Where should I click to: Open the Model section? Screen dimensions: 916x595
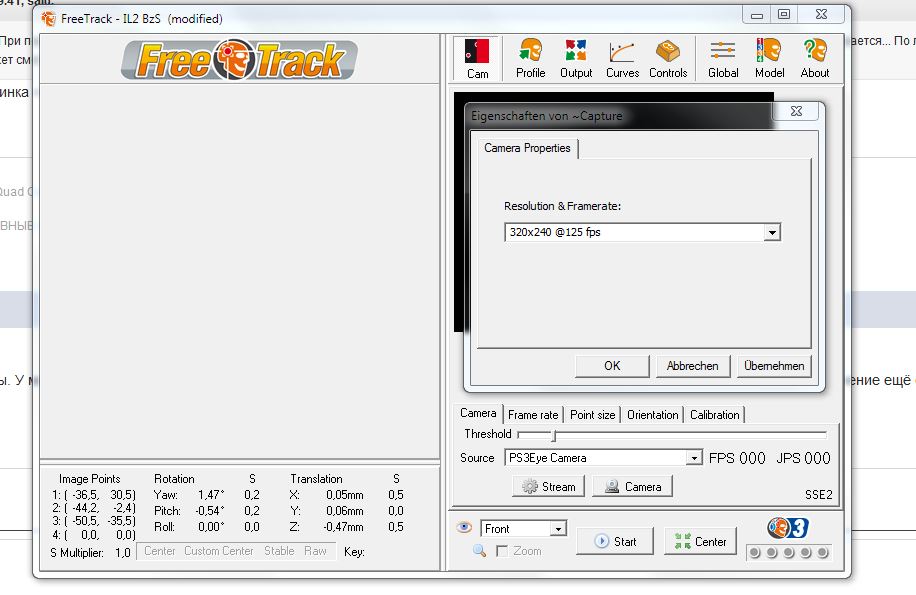tap(769, 58)
